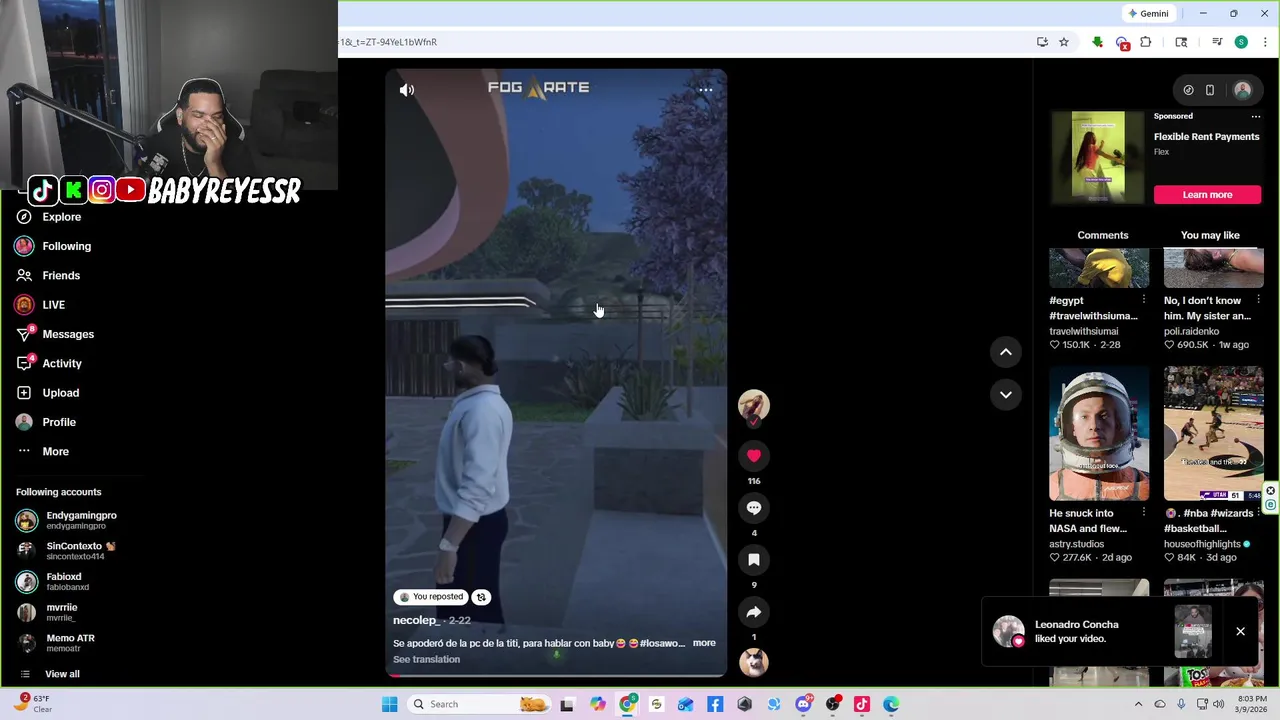Open the video's three-dot options menu

click(x=705, y=90)
